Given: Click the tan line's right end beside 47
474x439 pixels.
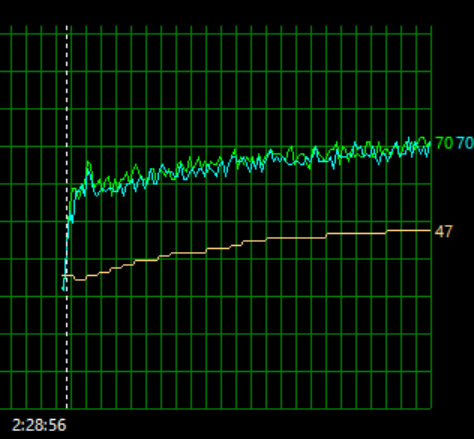Looking at the screenshot, I should (x=429, y=230).
